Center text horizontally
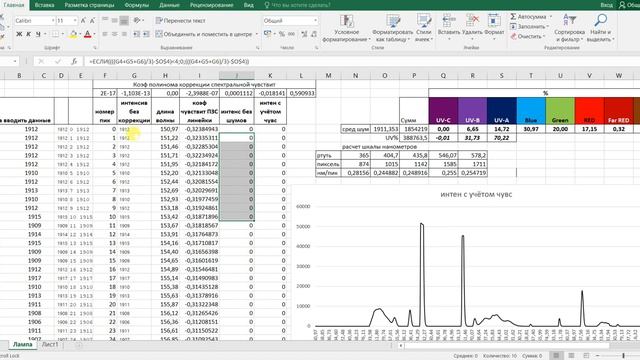The image size is (640, 360). tap(115, 34)
